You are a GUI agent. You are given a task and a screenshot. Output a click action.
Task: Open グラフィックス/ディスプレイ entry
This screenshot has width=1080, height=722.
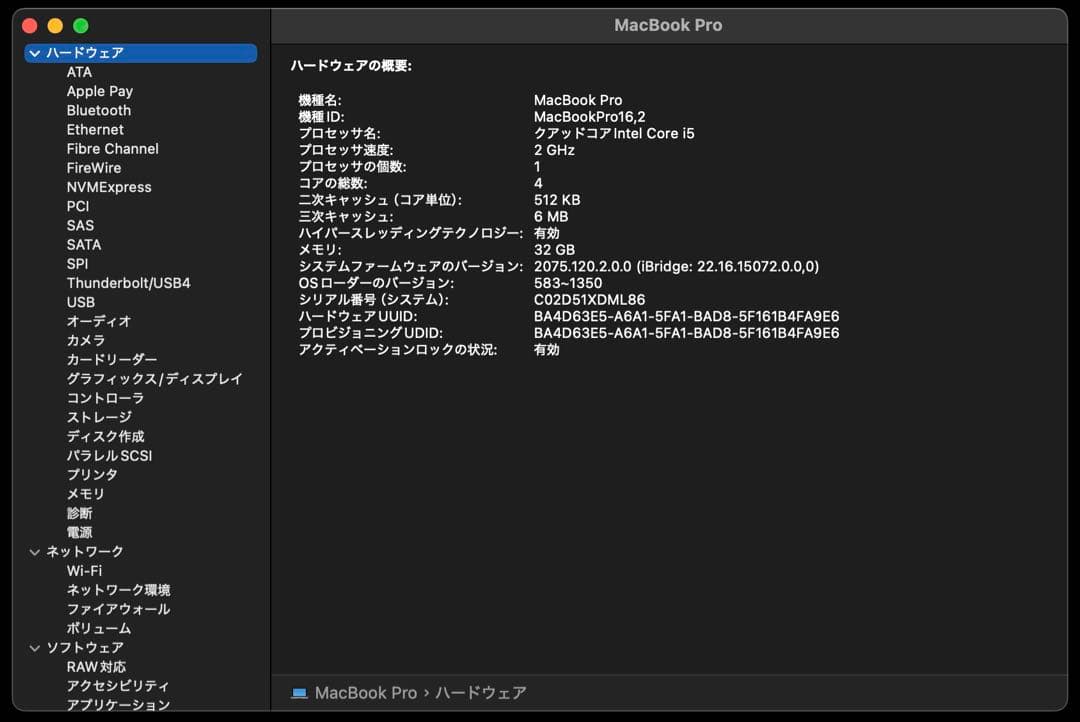click(154, 379)
